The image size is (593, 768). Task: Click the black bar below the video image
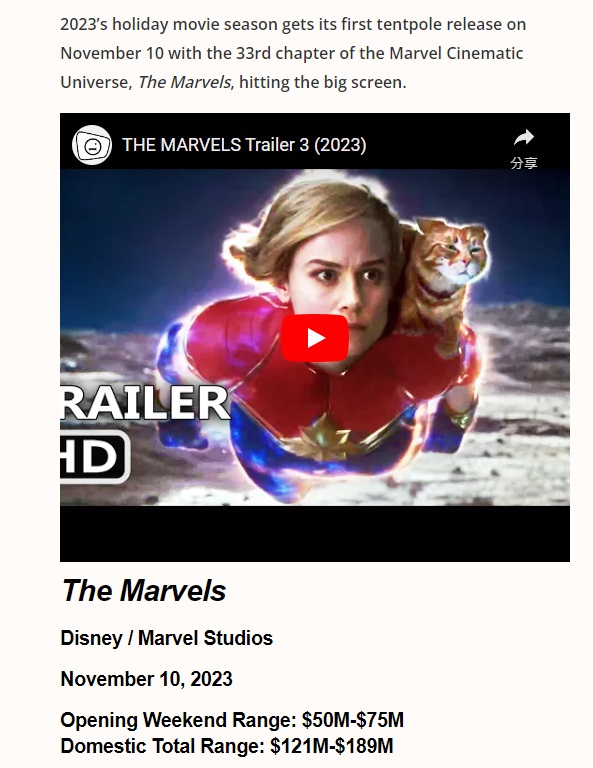coord(315,533)
